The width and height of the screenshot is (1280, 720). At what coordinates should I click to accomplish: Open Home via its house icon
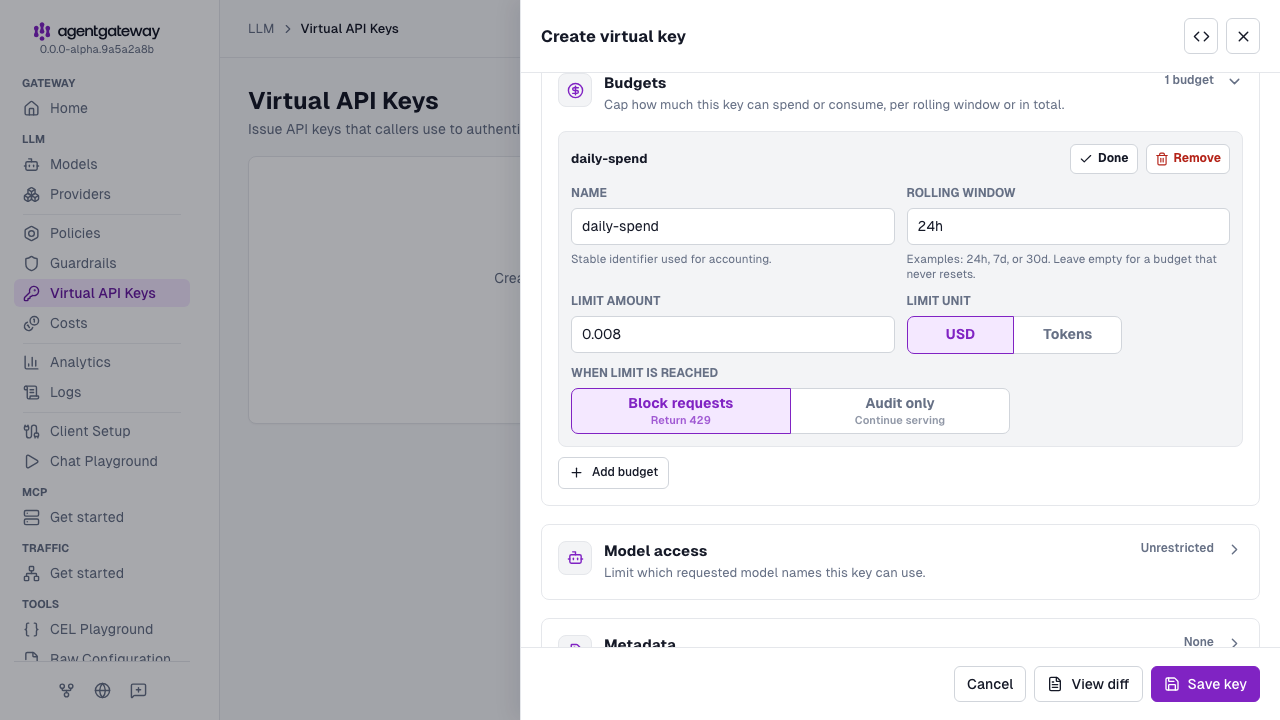(x=32, y=108)
